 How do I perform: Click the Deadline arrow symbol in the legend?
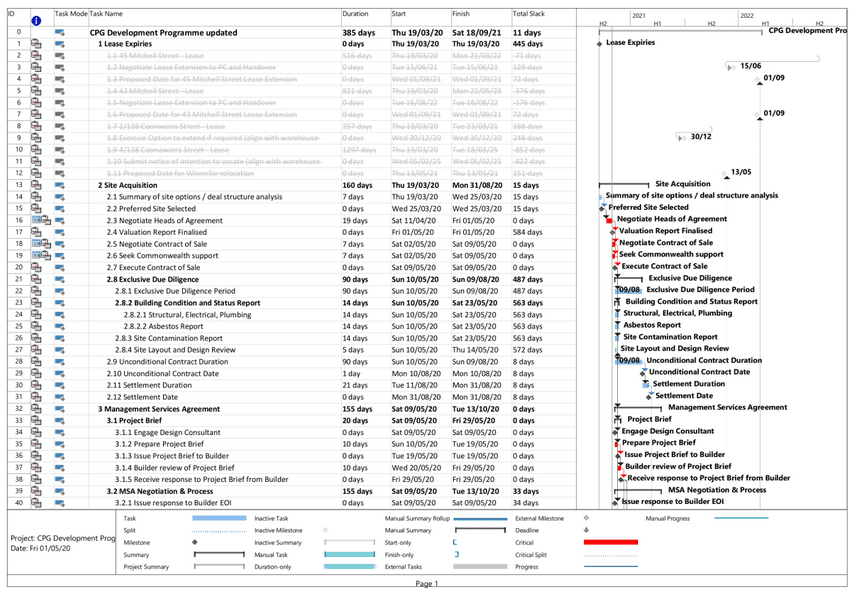[x=586, y=530]
